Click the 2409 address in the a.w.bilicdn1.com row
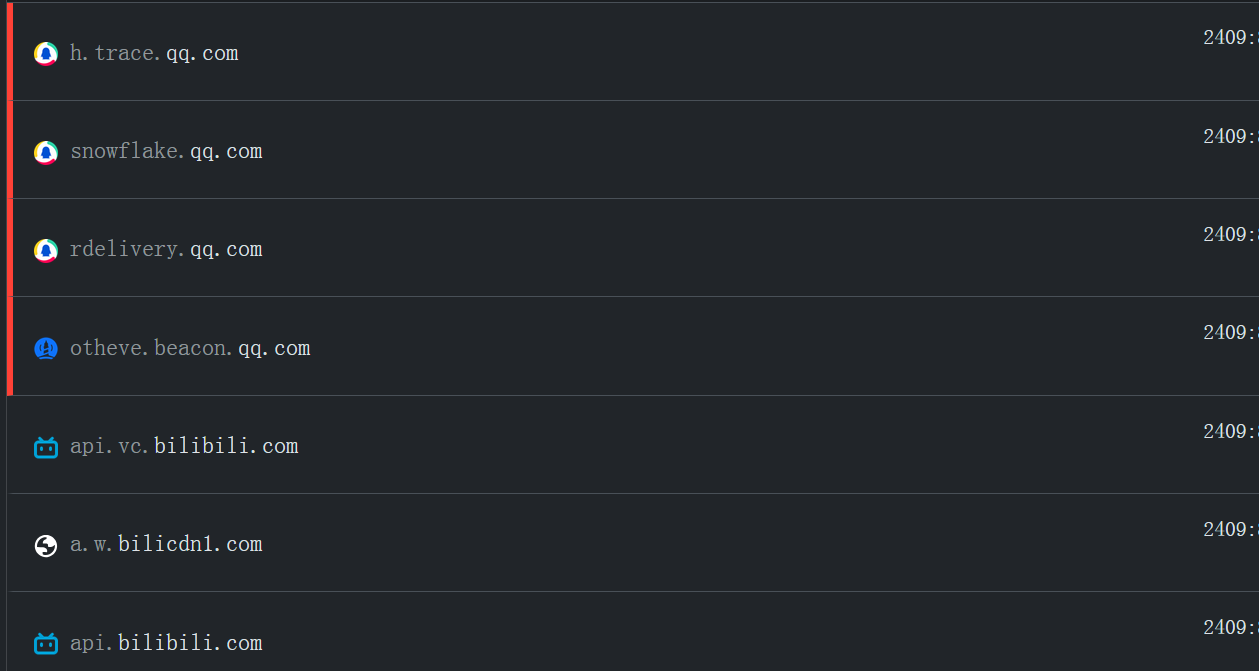The image size is (1259, 671). [x=1229, y=529]
